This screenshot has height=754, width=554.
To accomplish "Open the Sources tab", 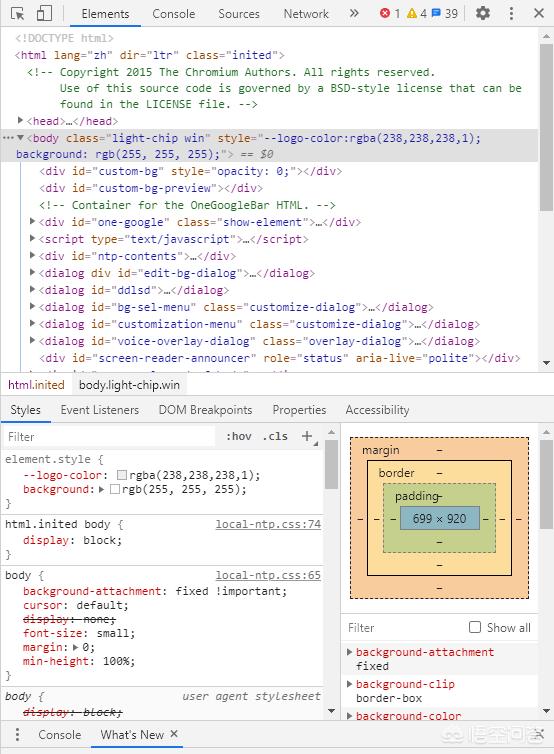I will click(239, 13).
